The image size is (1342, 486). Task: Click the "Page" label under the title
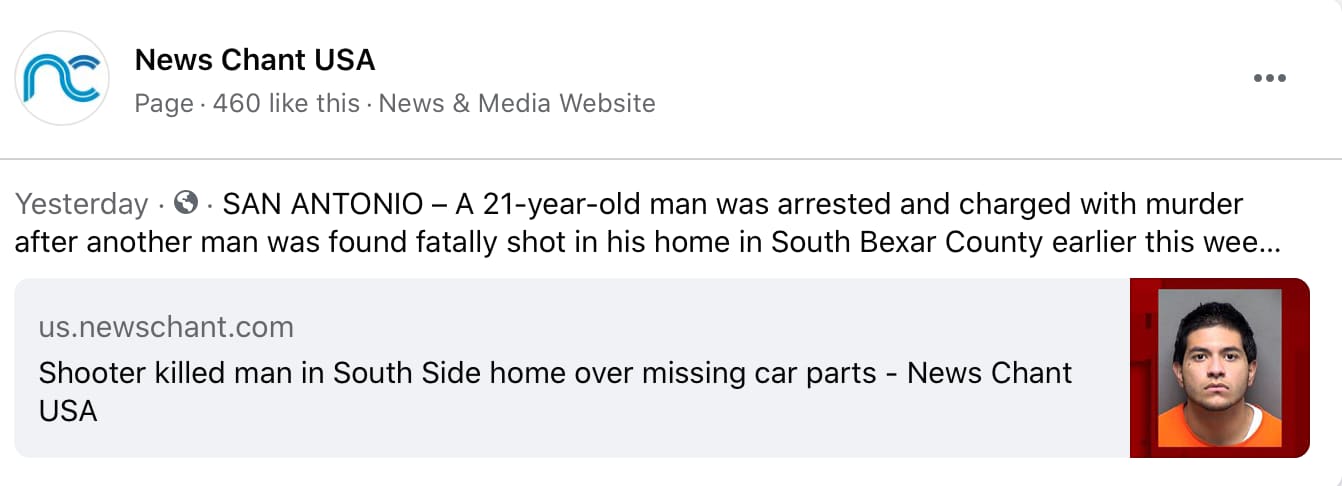[x=164, y=103]
